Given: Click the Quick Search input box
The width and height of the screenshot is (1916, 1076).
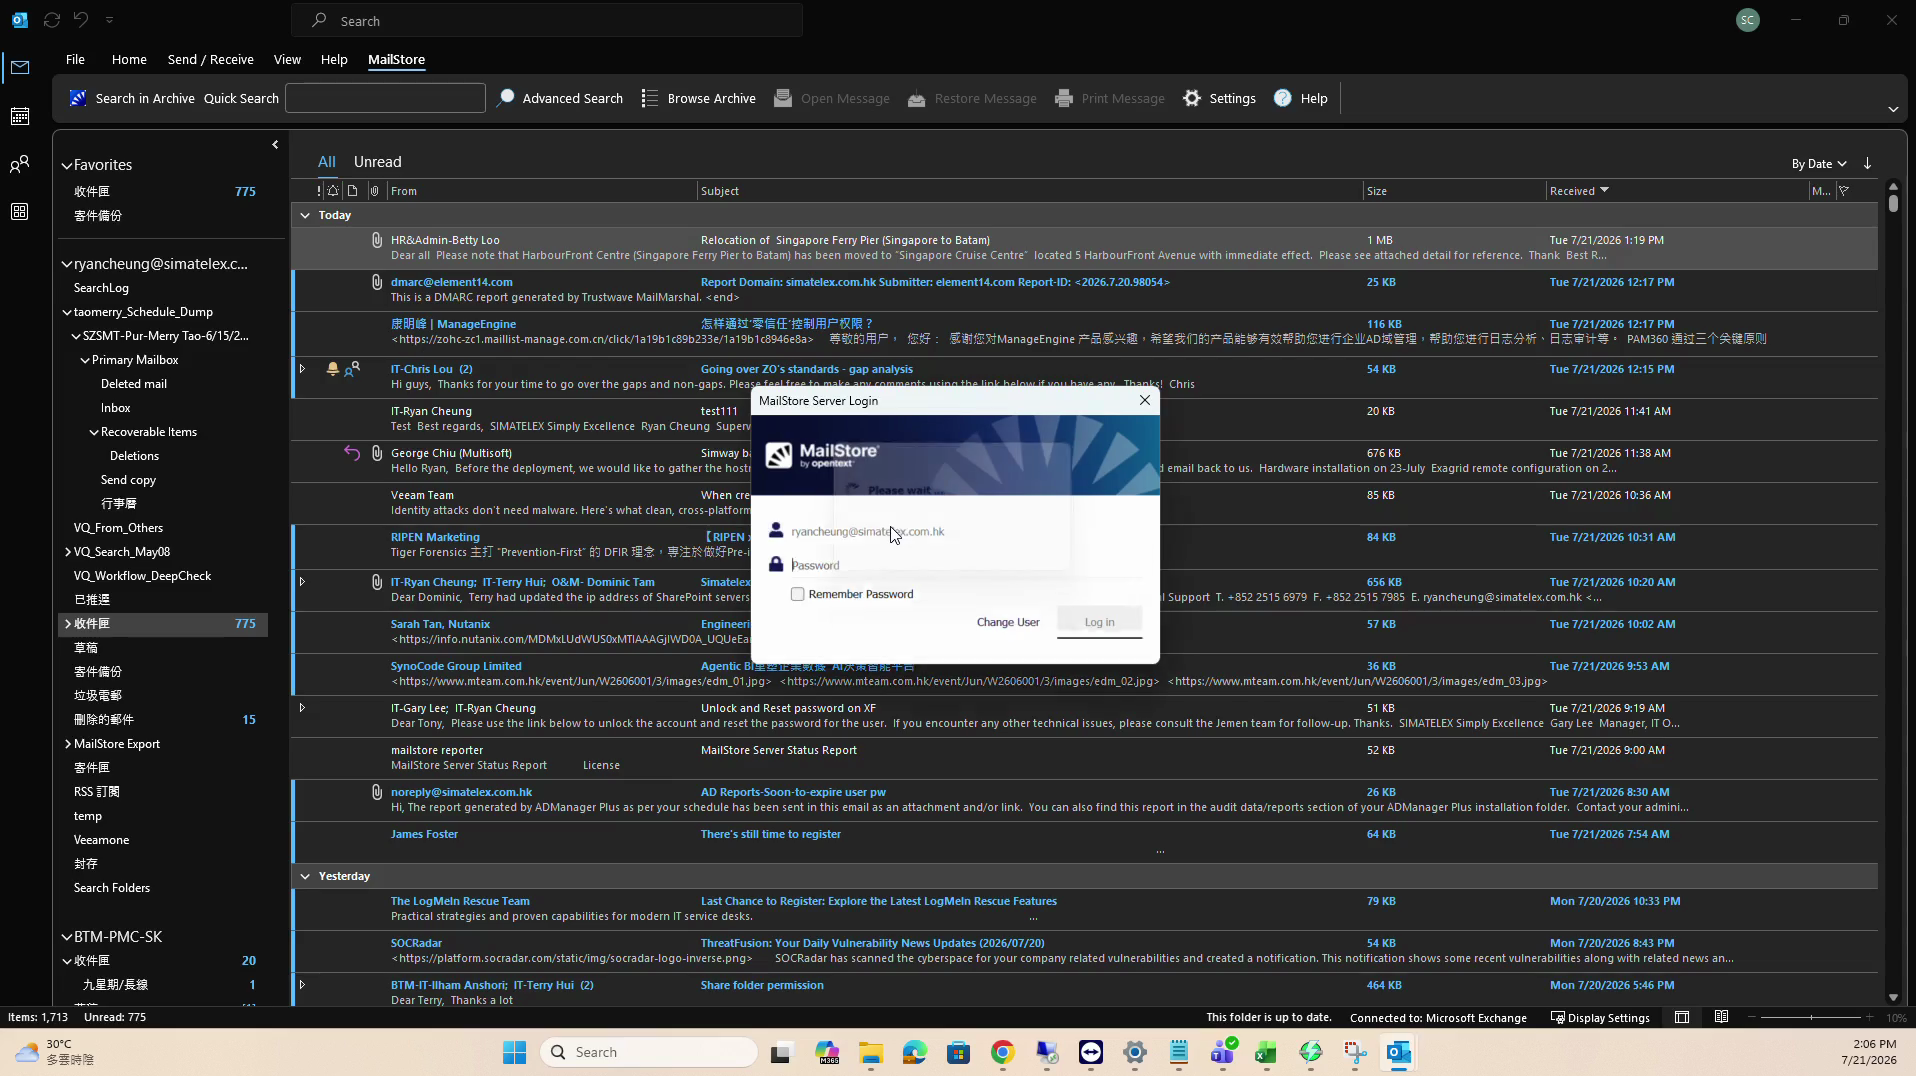Looking at the screenshot, I should pos(385,98).
